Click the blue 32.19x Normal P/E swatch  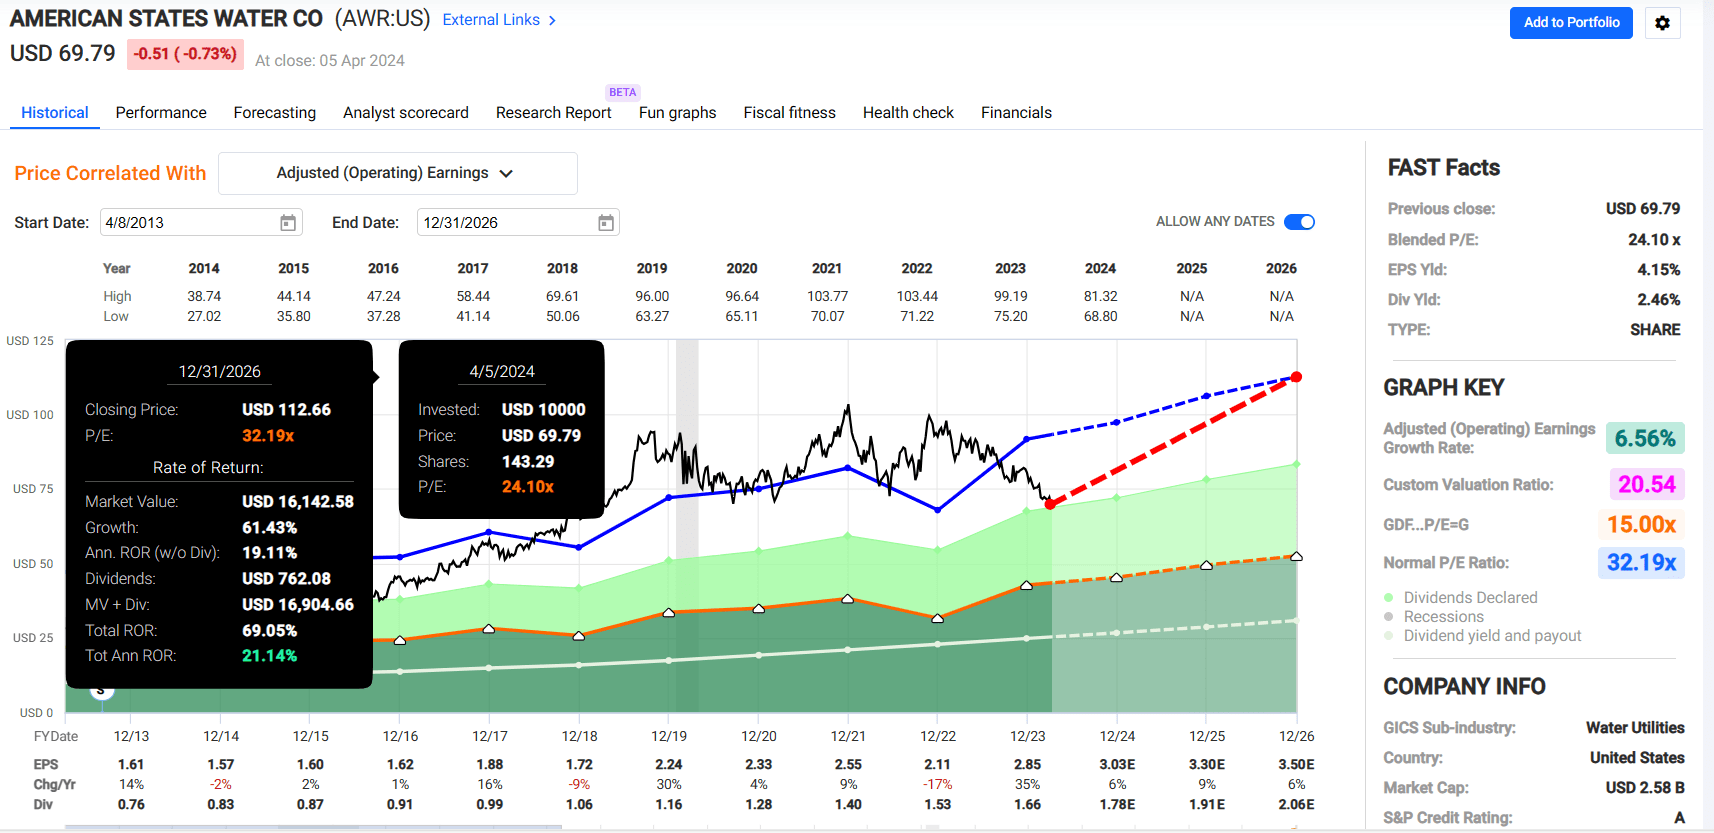click(x=1641, y=562)
